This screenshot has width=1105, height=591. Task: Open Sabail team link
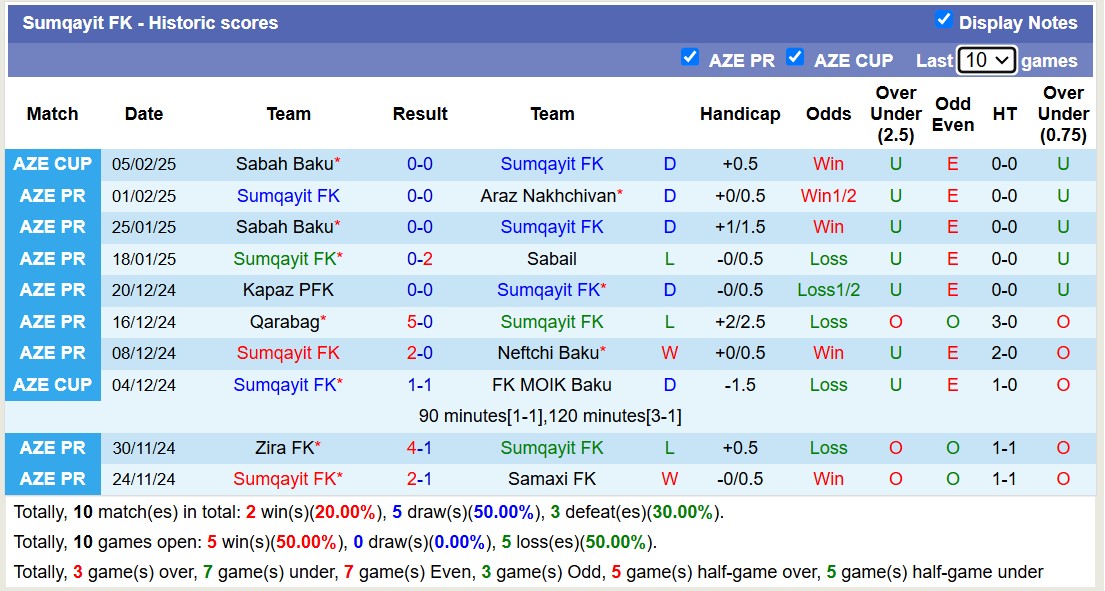click(x=552, y=259)
